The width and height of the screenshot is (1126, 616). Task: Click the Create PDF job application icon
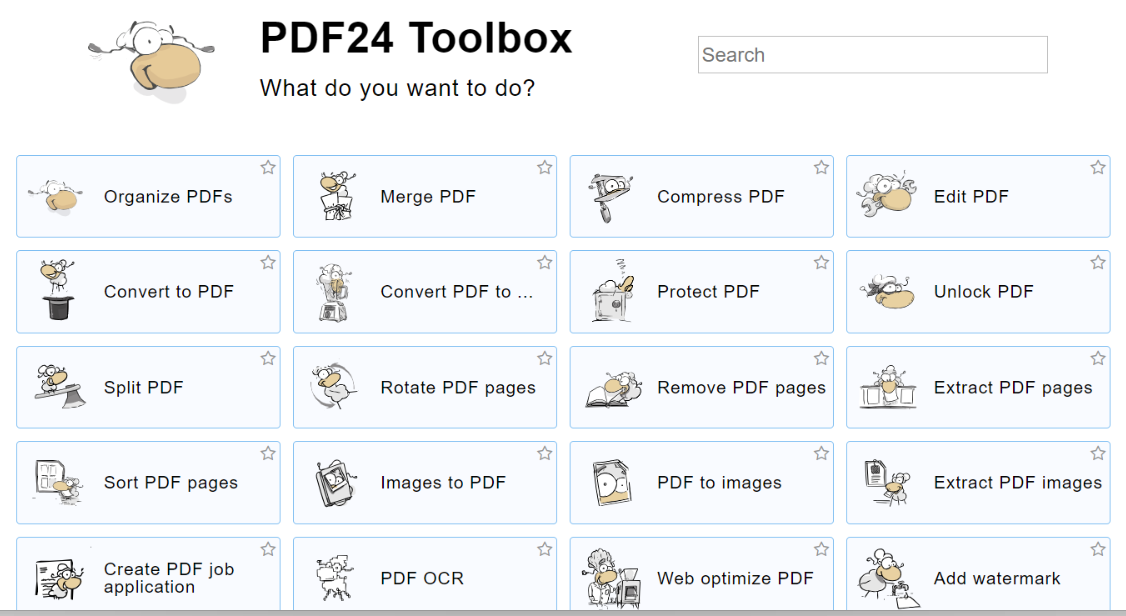tap(59, 579)
